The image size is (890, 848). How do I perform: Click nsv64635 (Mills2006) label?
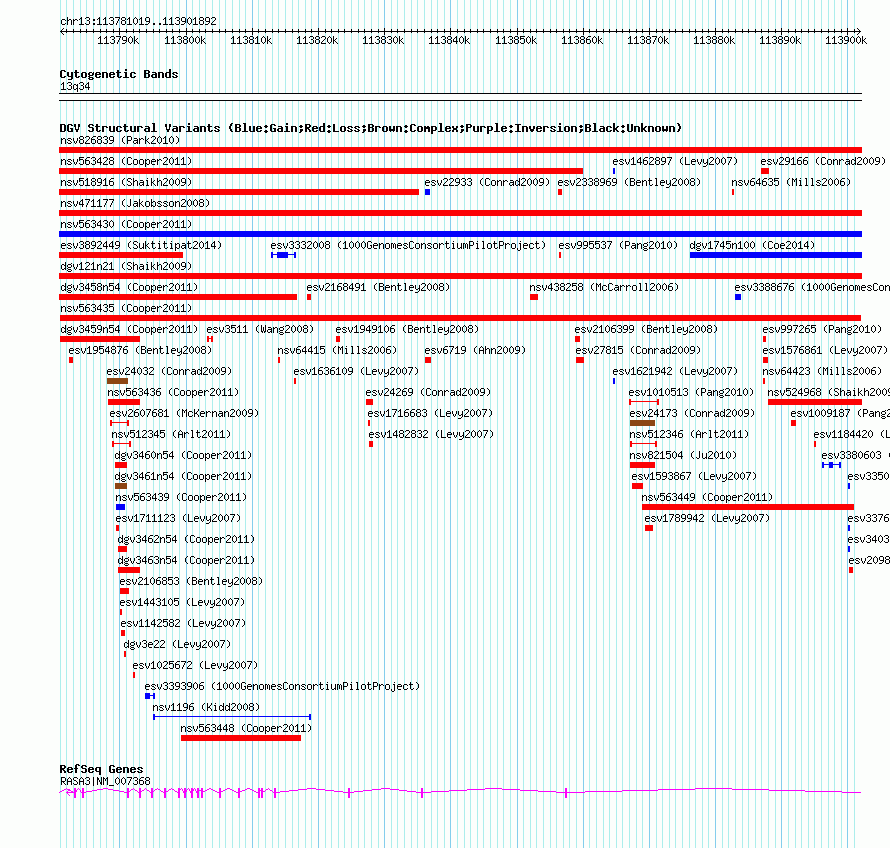pyautogui.click(x=791, y=182)
